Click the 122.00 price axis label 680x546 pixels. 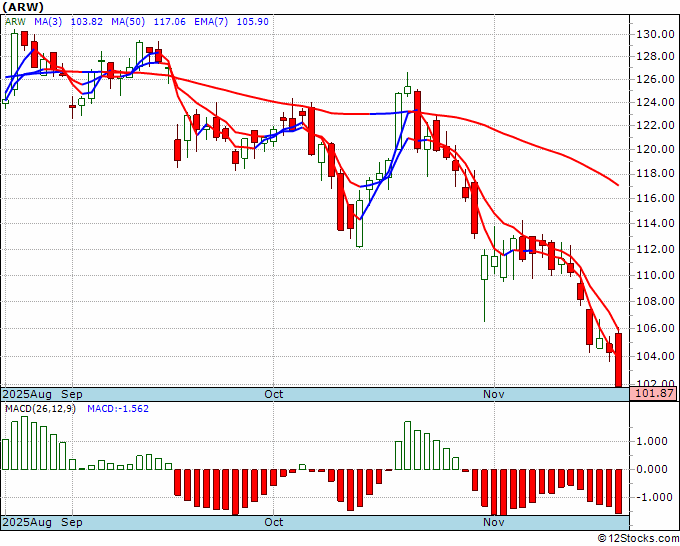[655, 125]
